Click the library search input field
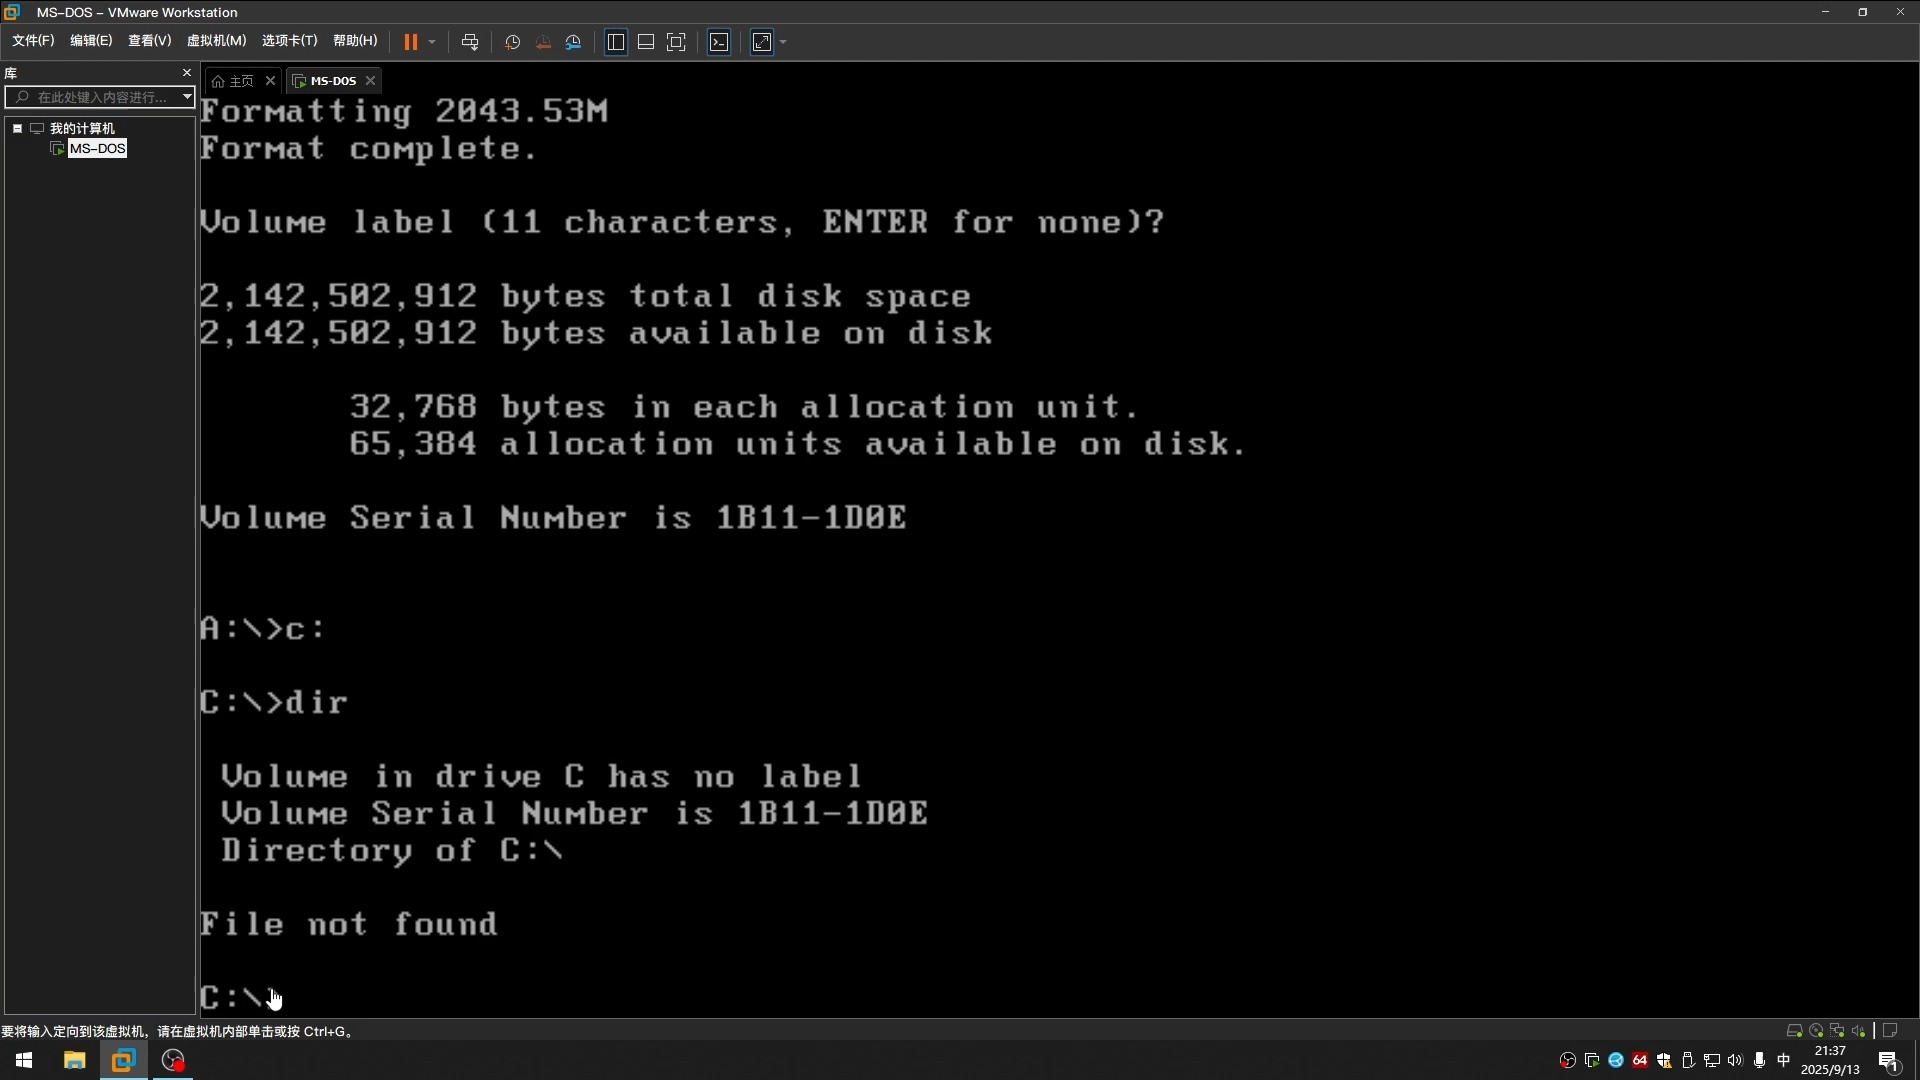Viewport: 1920px width, 1080px height. click(100, 97)
